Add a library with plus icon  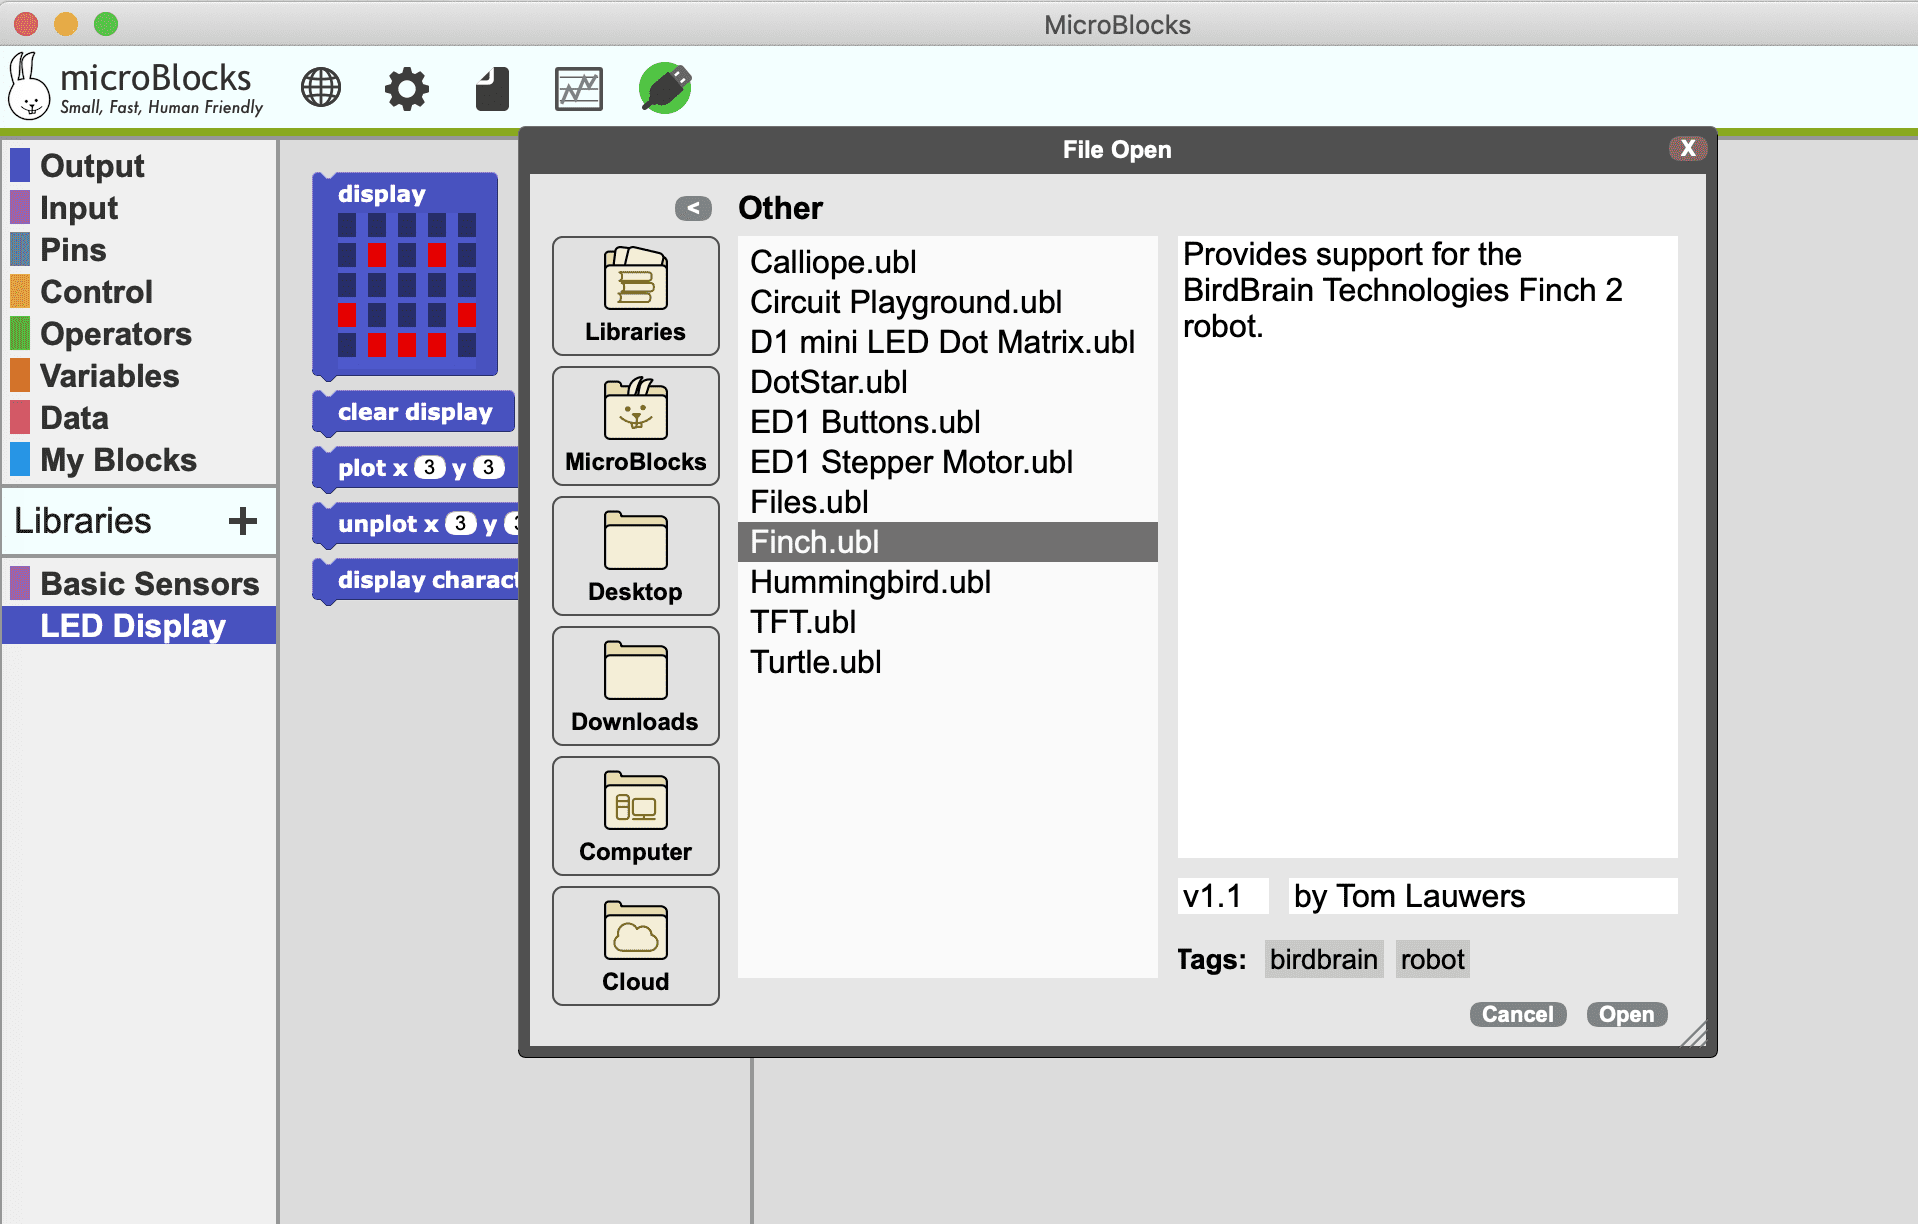click(243, 521)
